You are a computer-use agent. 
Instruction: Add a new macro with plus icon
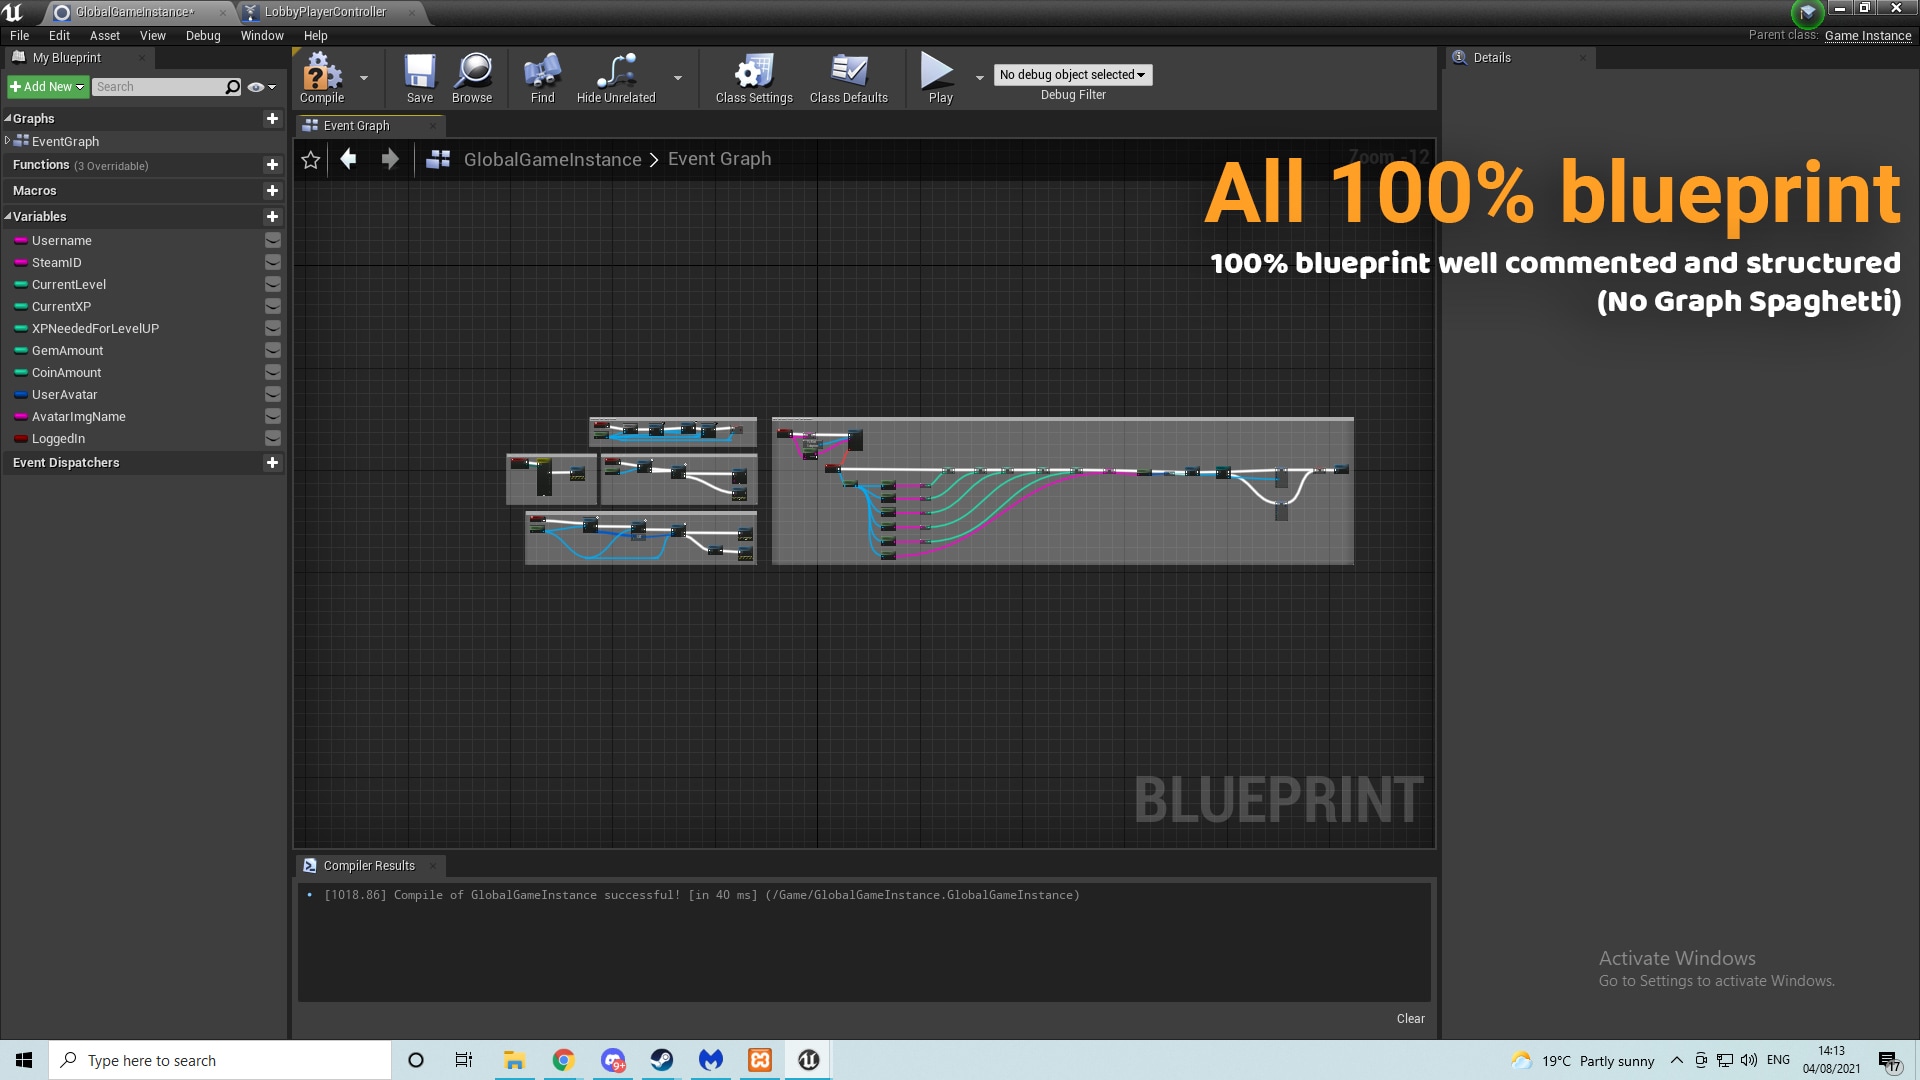click(272, 191)
